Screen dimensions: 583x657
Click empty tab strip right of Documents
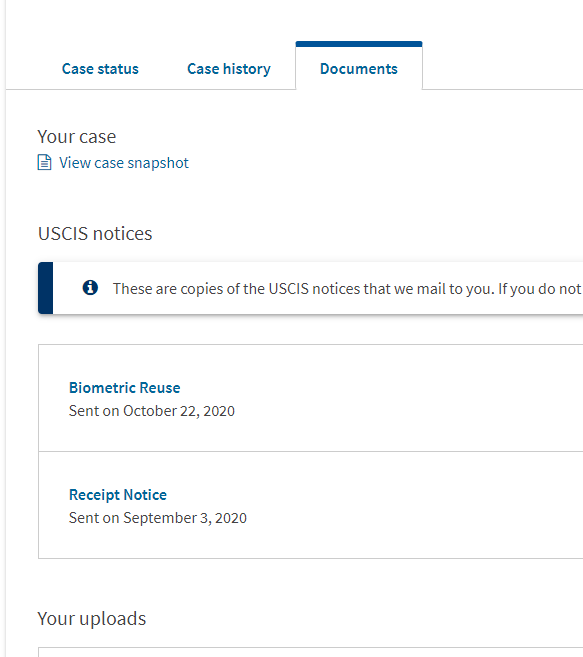click(503, 67)
